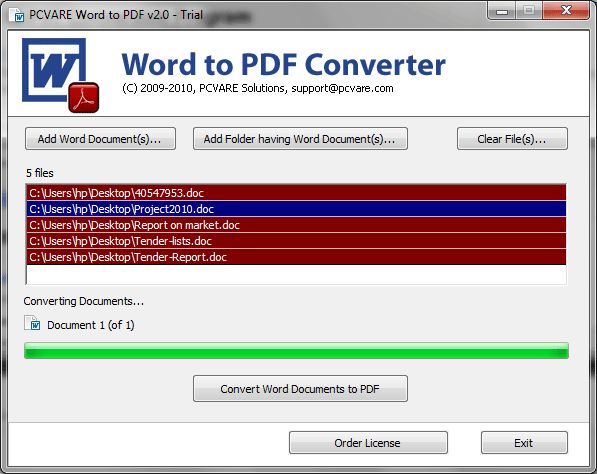The height and width of the screenshot is (474, 597).
Task: Click the empty area below file list
Action: 296,275
